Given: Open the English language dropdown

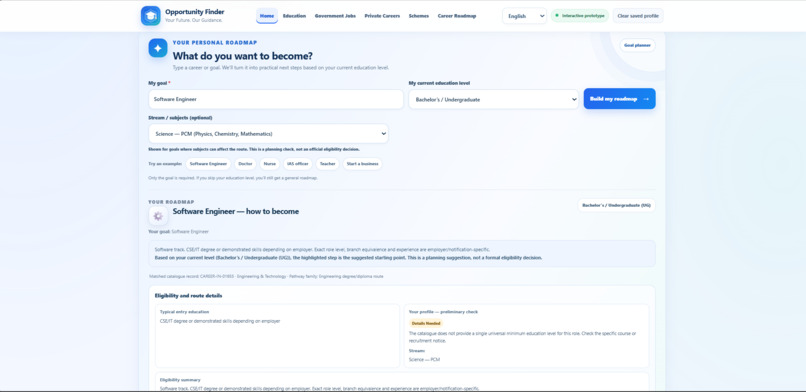Looking at the screenshot, I should 524,16.
